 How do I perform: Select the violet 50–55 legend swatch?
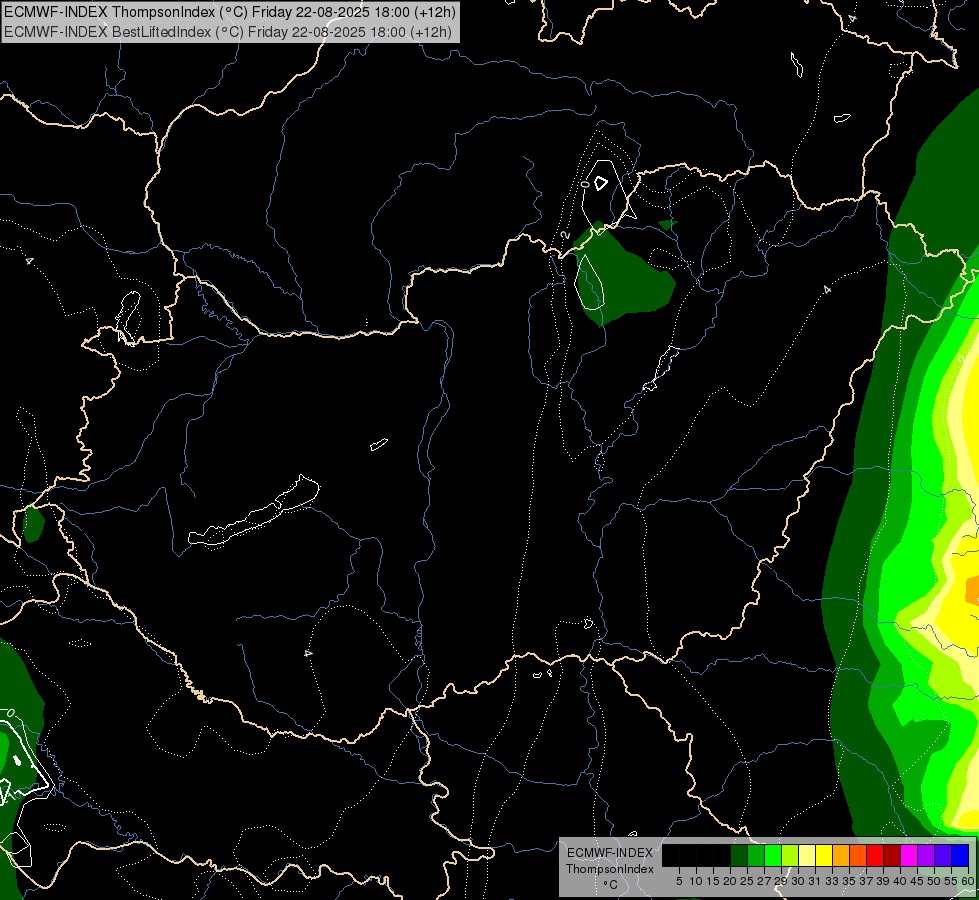943,855
